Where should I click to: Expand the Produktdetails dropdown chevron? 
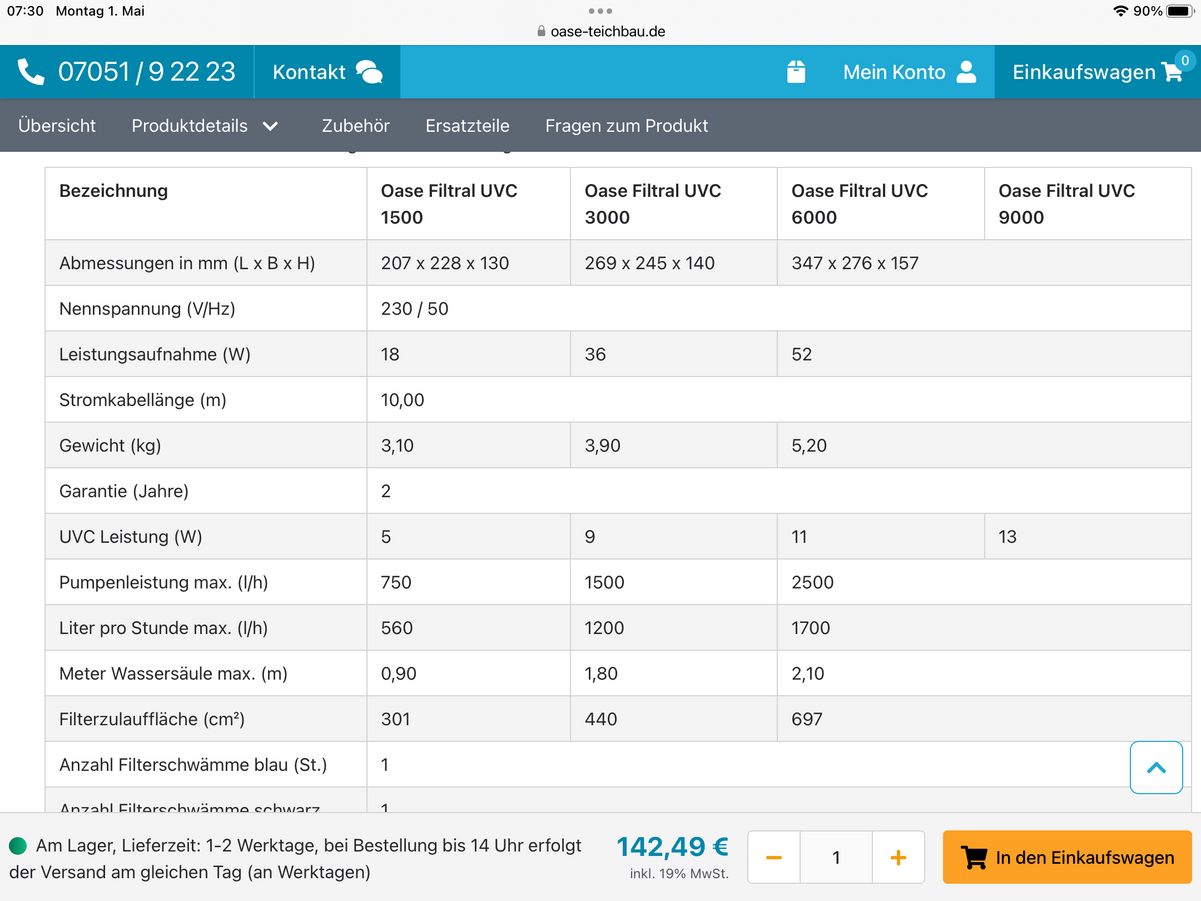tap(270, 126)
